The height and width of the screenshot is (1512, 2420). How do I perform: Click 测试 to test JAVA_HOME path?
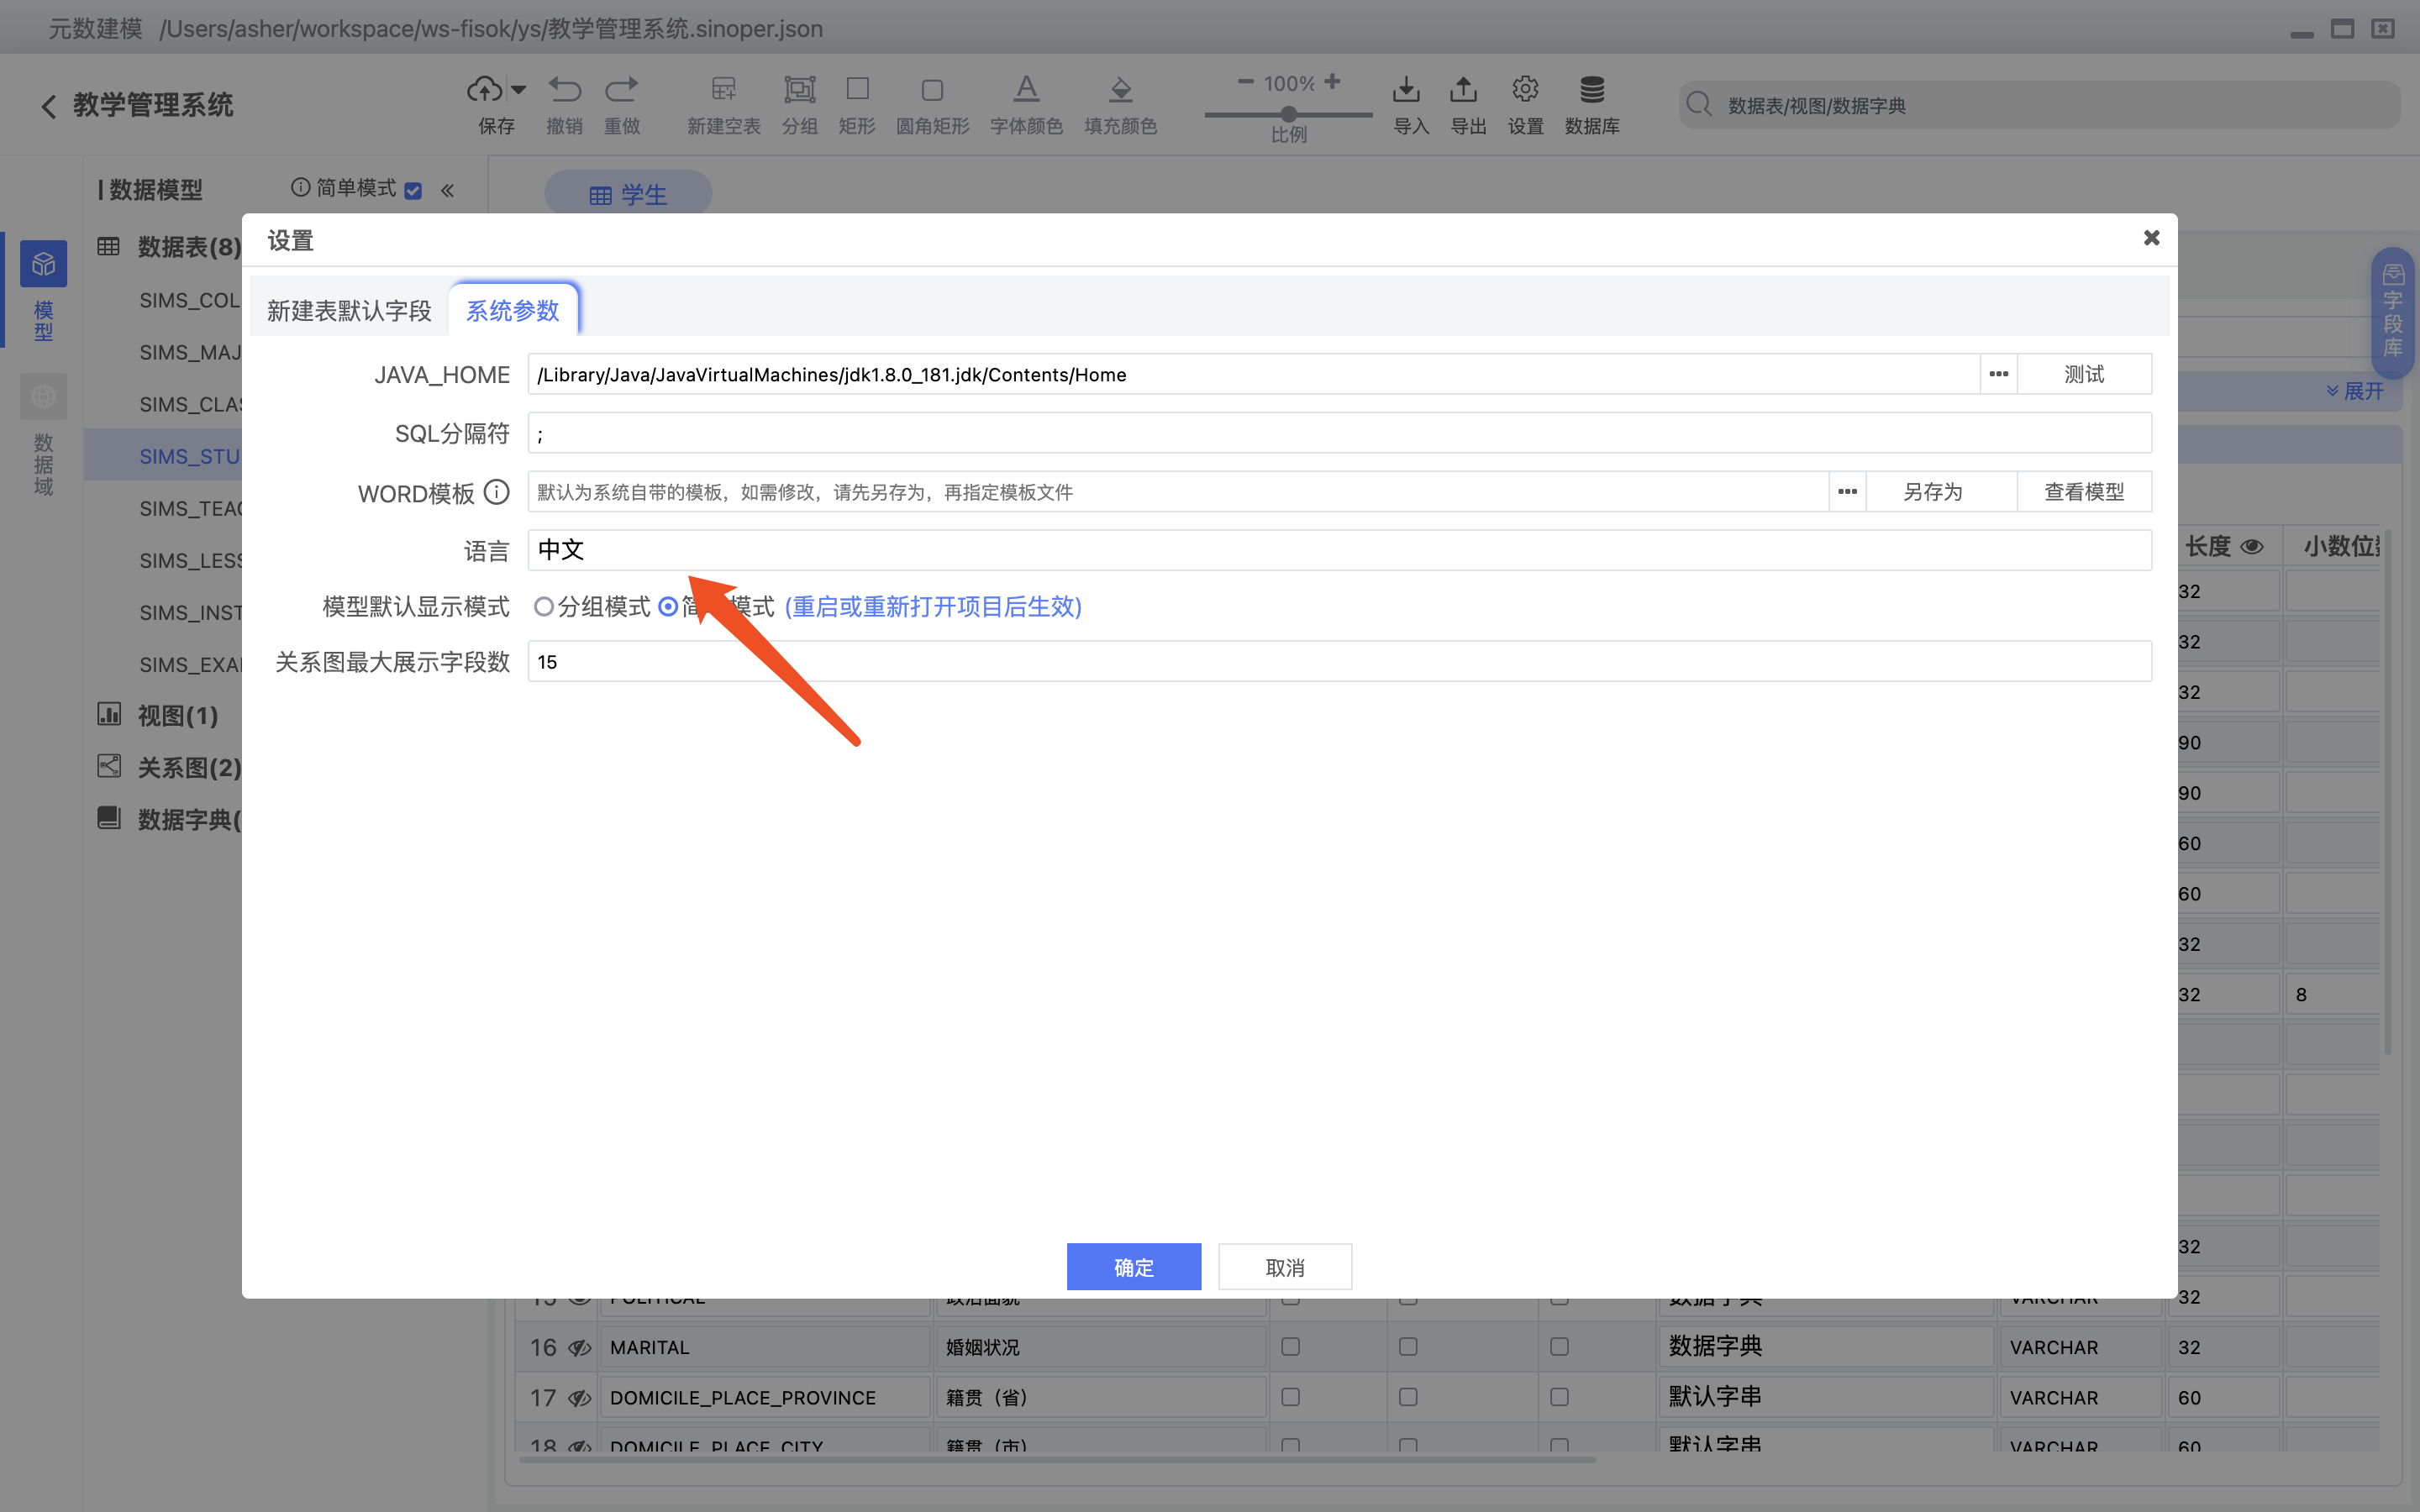(x=2084, y=374)
